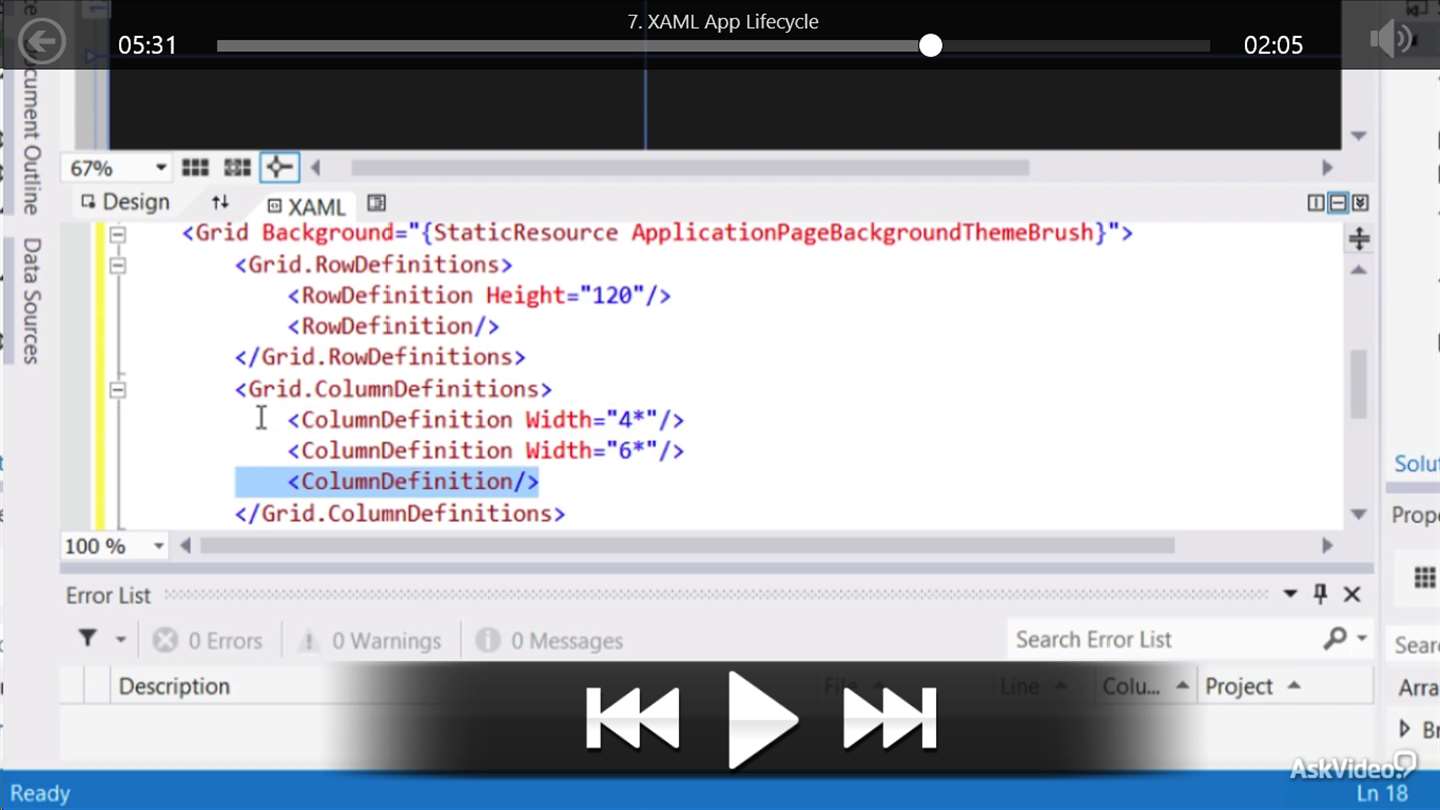Click the closing Grid.RowDefinitions tag
1440x810 pixels.
pyautogui.click(x=380, y=357)
